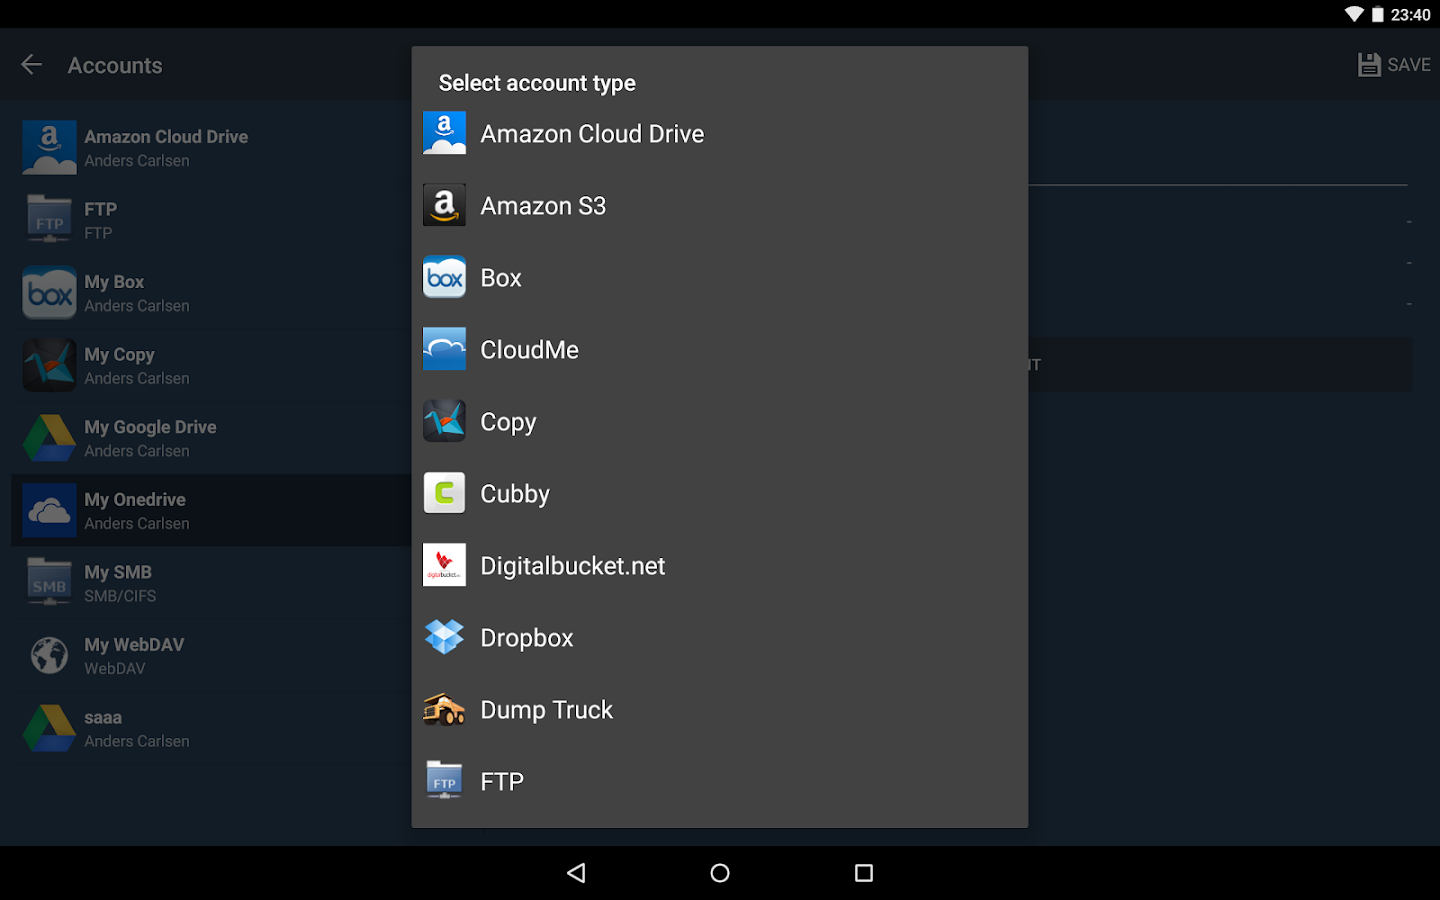
Task: Open recent apps with the square button
Action: click(x=863, y=872)
